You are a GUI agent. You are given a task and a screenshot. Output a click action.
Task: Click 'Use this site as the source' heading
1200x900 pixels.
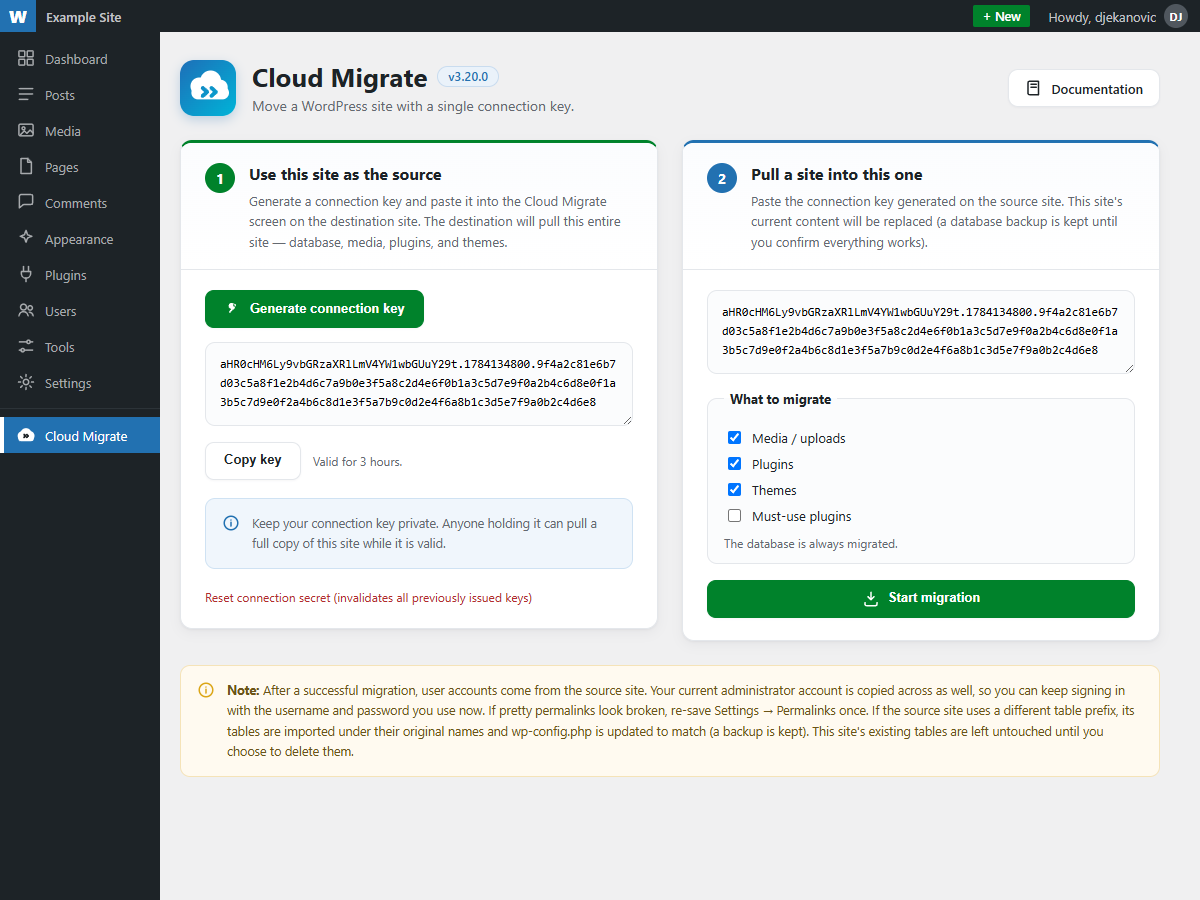pos(345,174)
